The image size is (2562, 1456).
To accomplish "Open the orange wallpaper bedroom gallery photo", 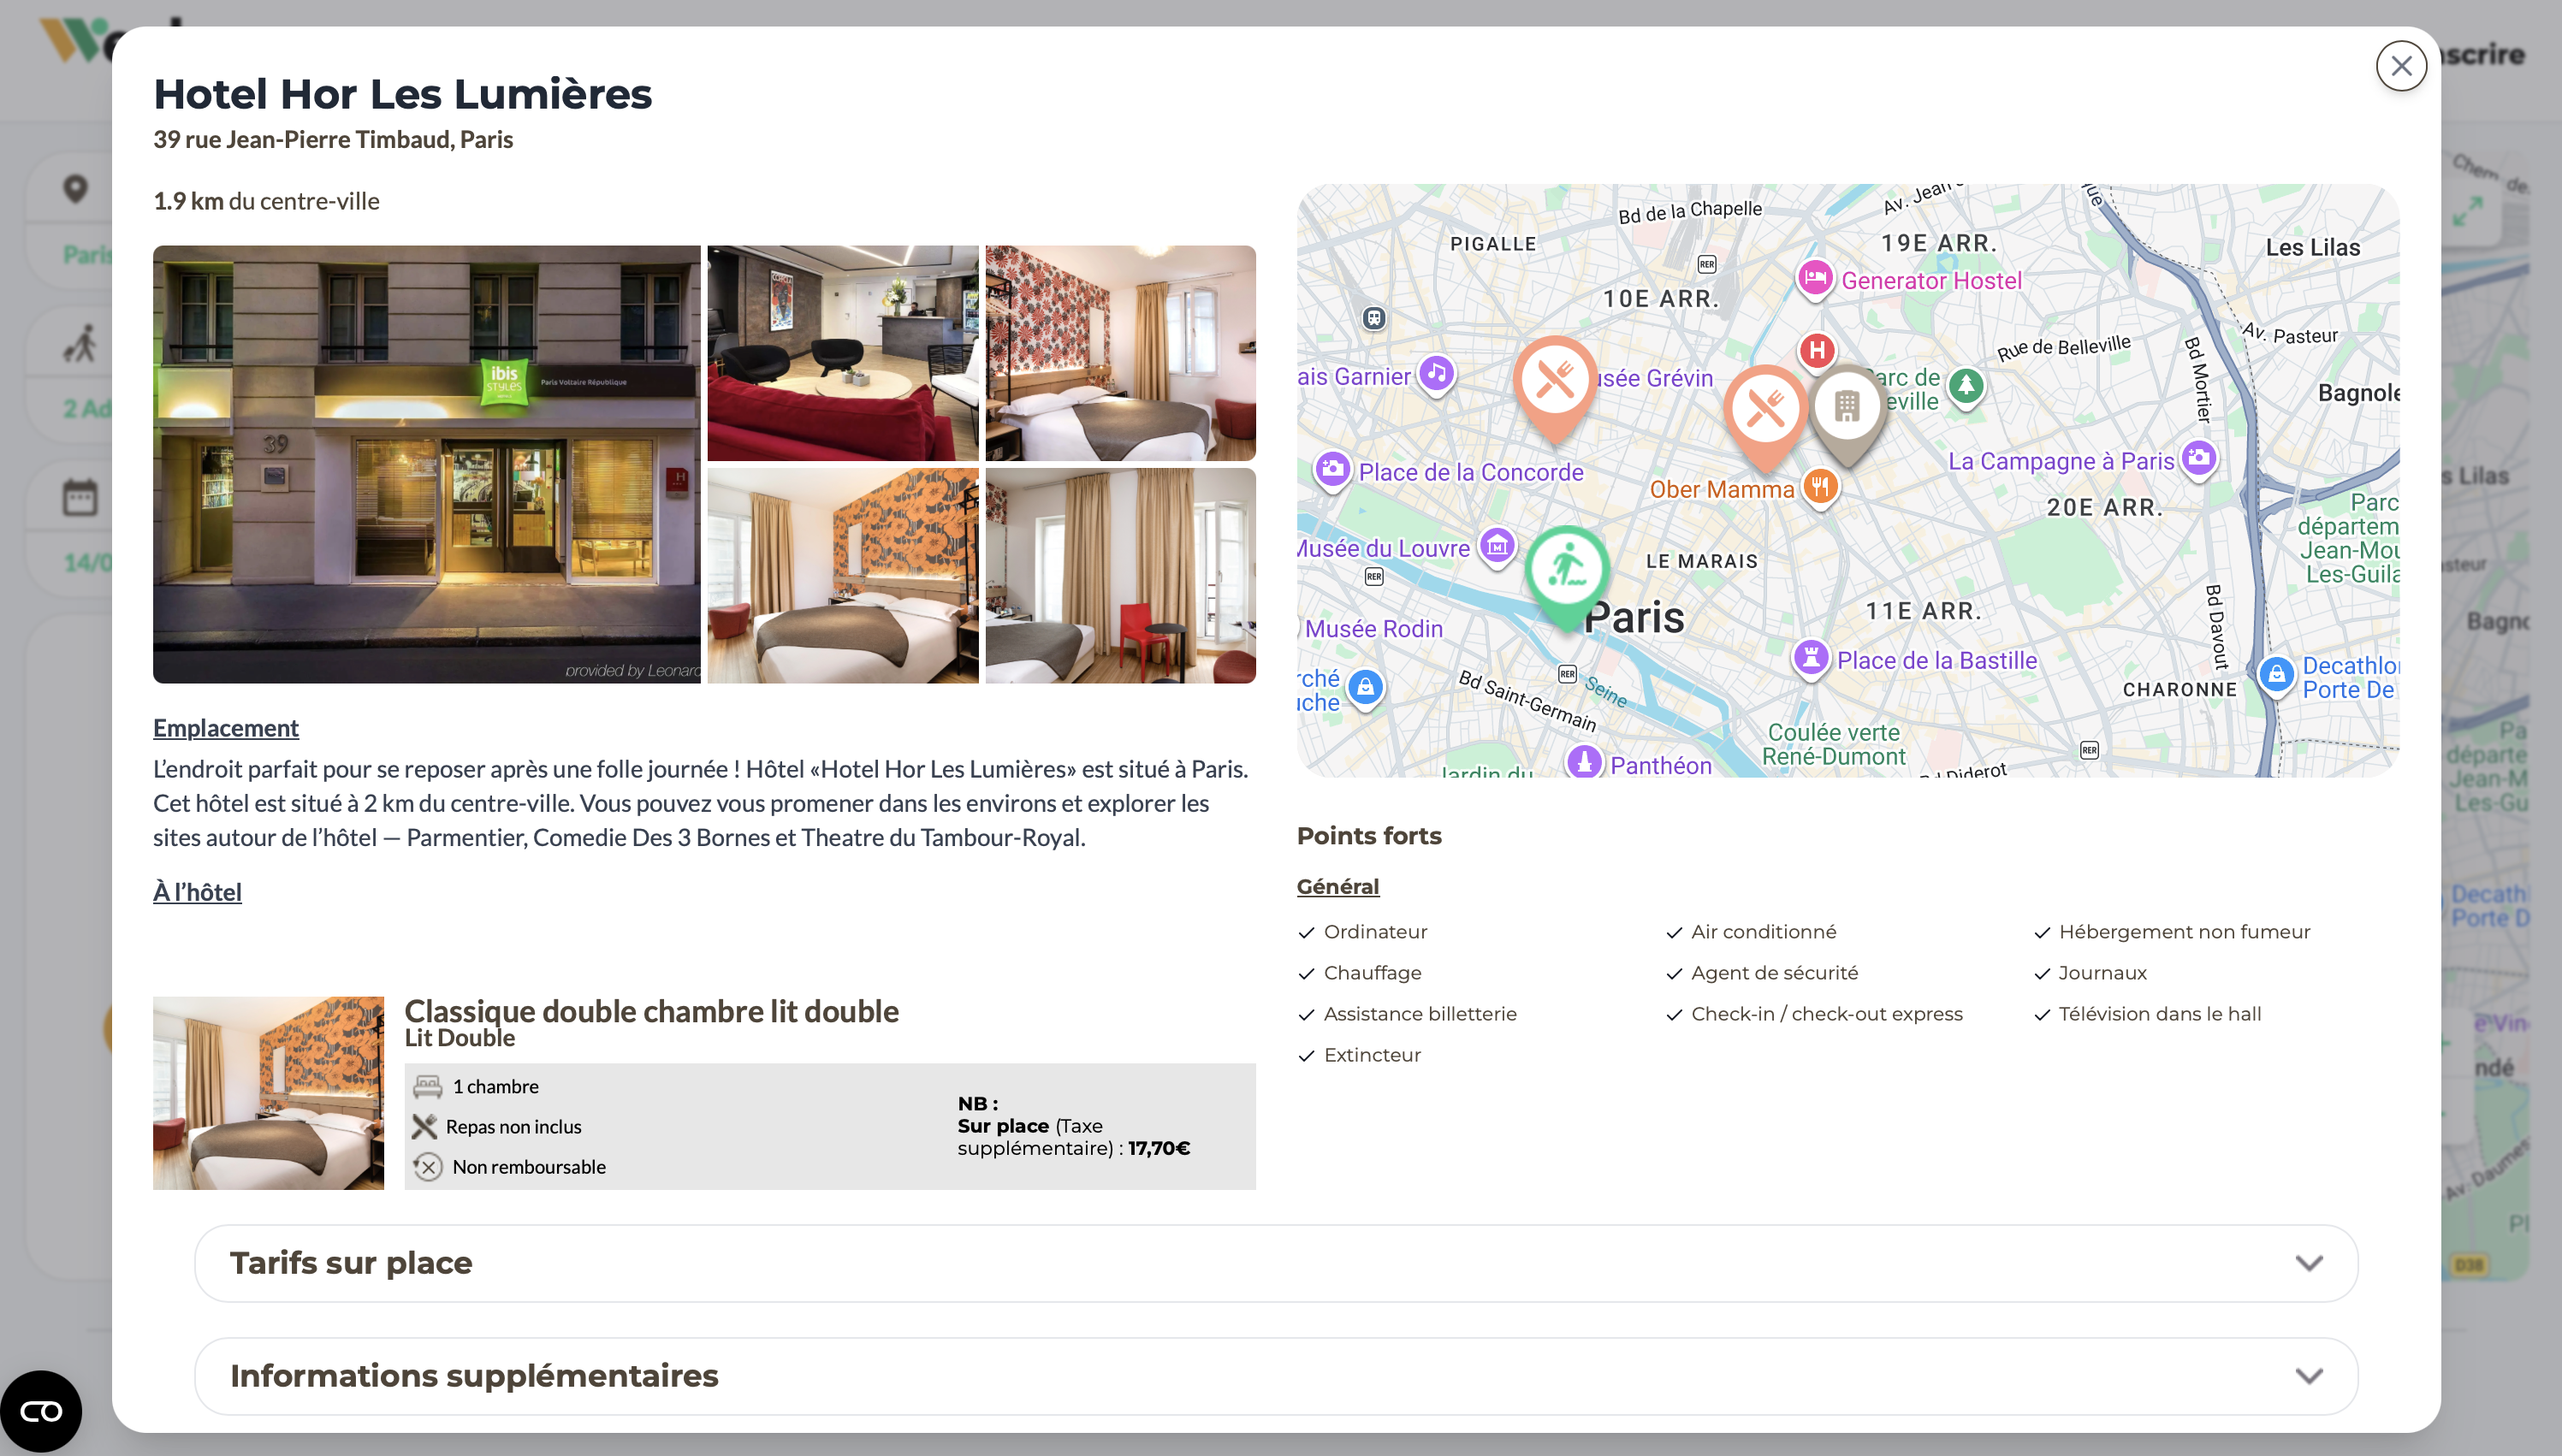I will (843, 576).
